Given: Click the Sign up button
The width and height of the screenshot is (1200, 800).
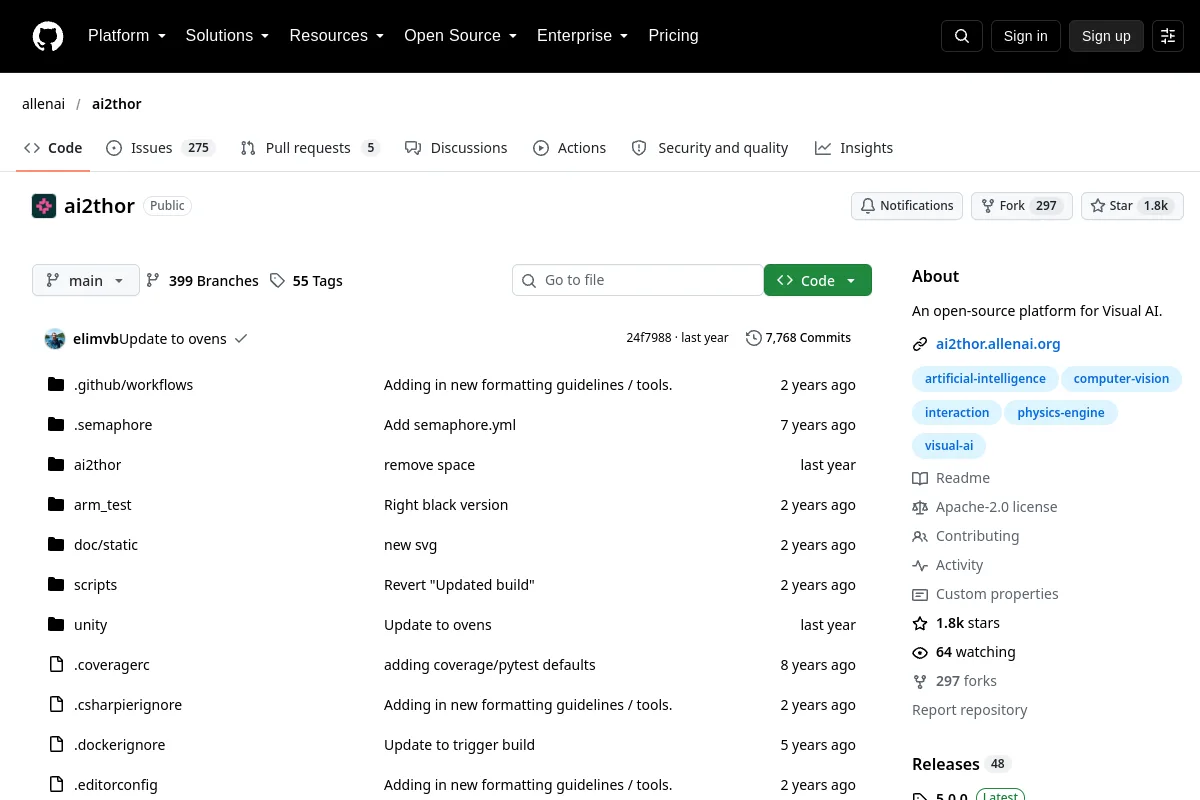Looking at the screenshot, I should [x=1106, y=36].
